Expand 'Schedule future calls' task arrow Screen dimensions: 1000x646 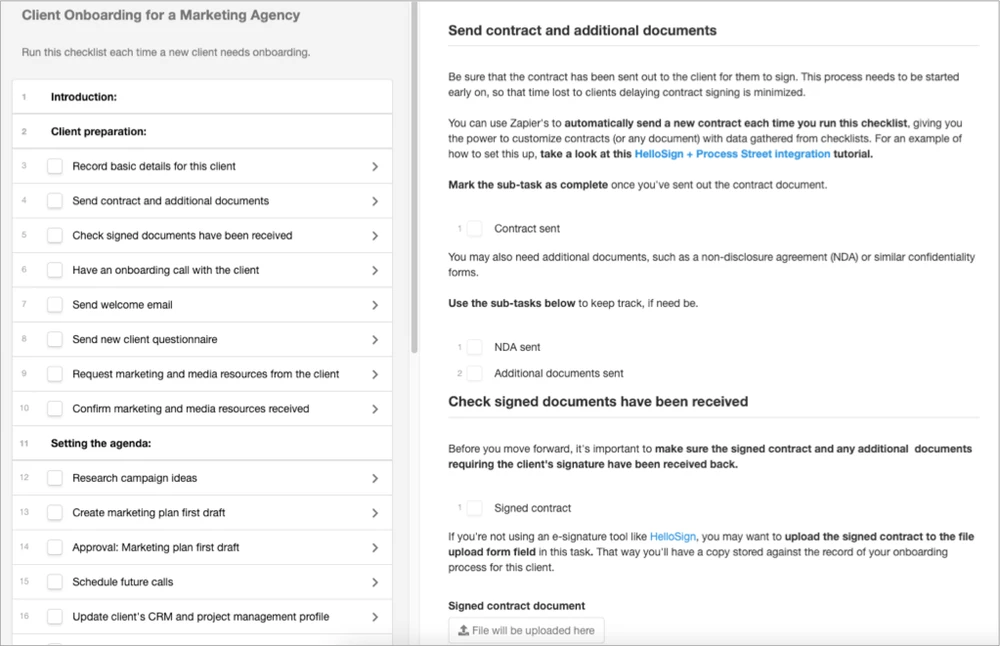(375, 582)
